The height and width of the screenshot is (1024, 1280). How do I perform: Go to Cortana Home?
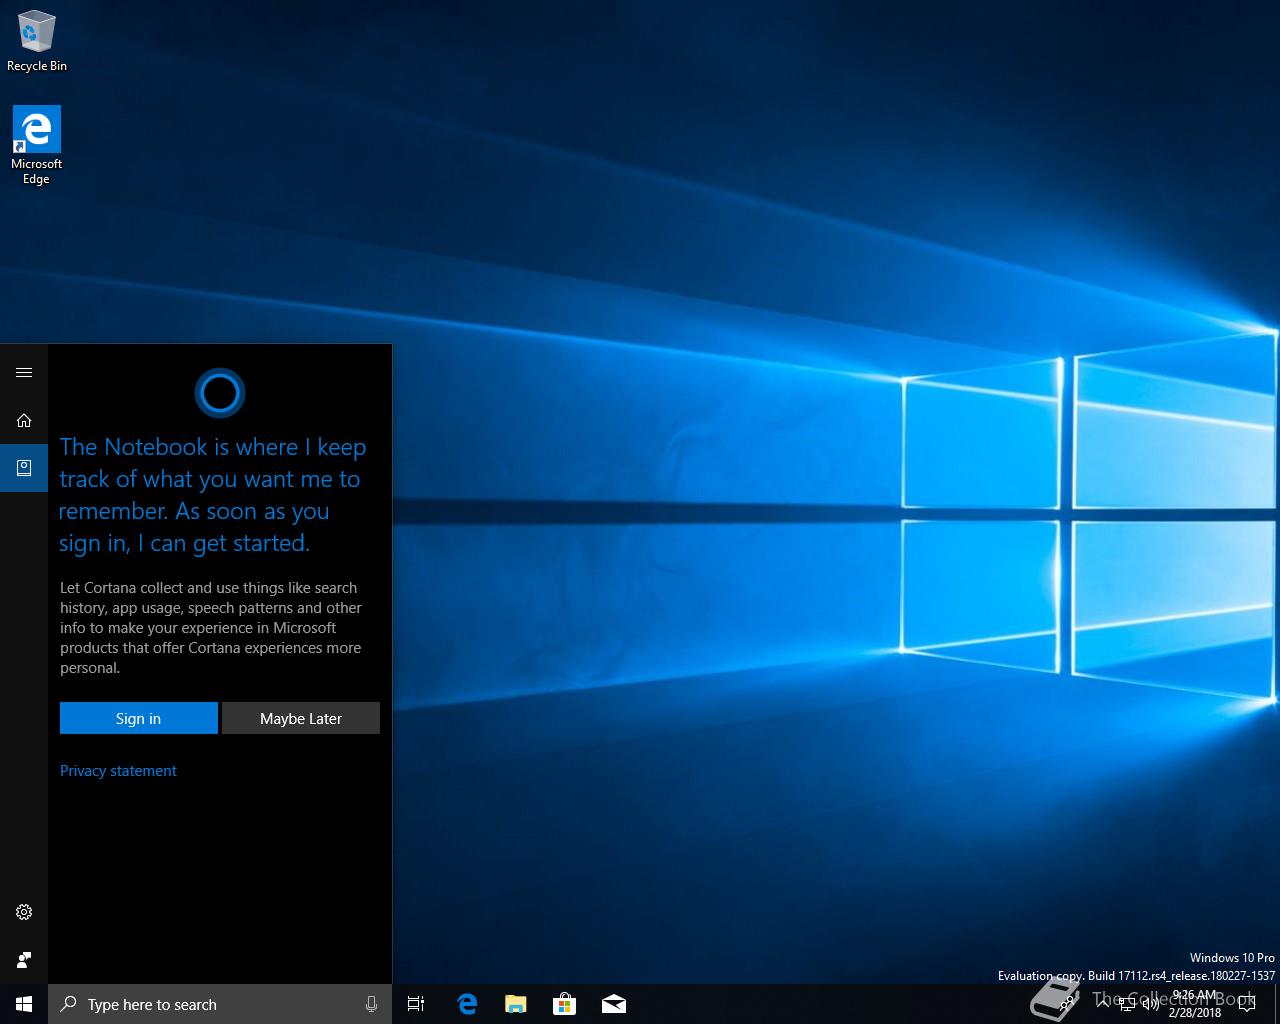(x=24, y=421)
